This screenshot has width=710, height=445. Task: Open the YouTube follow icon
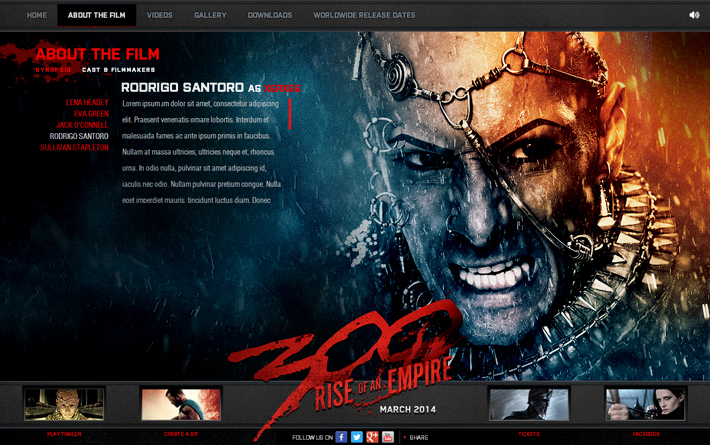pos(388,437)
